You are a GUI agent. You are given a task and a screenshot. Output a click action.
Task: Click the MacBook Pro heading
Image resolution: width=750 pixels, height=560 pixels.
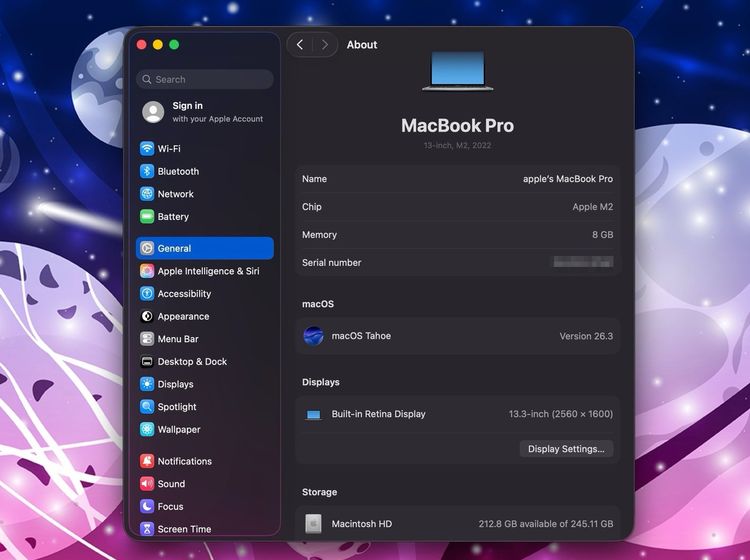pos(457,126)
